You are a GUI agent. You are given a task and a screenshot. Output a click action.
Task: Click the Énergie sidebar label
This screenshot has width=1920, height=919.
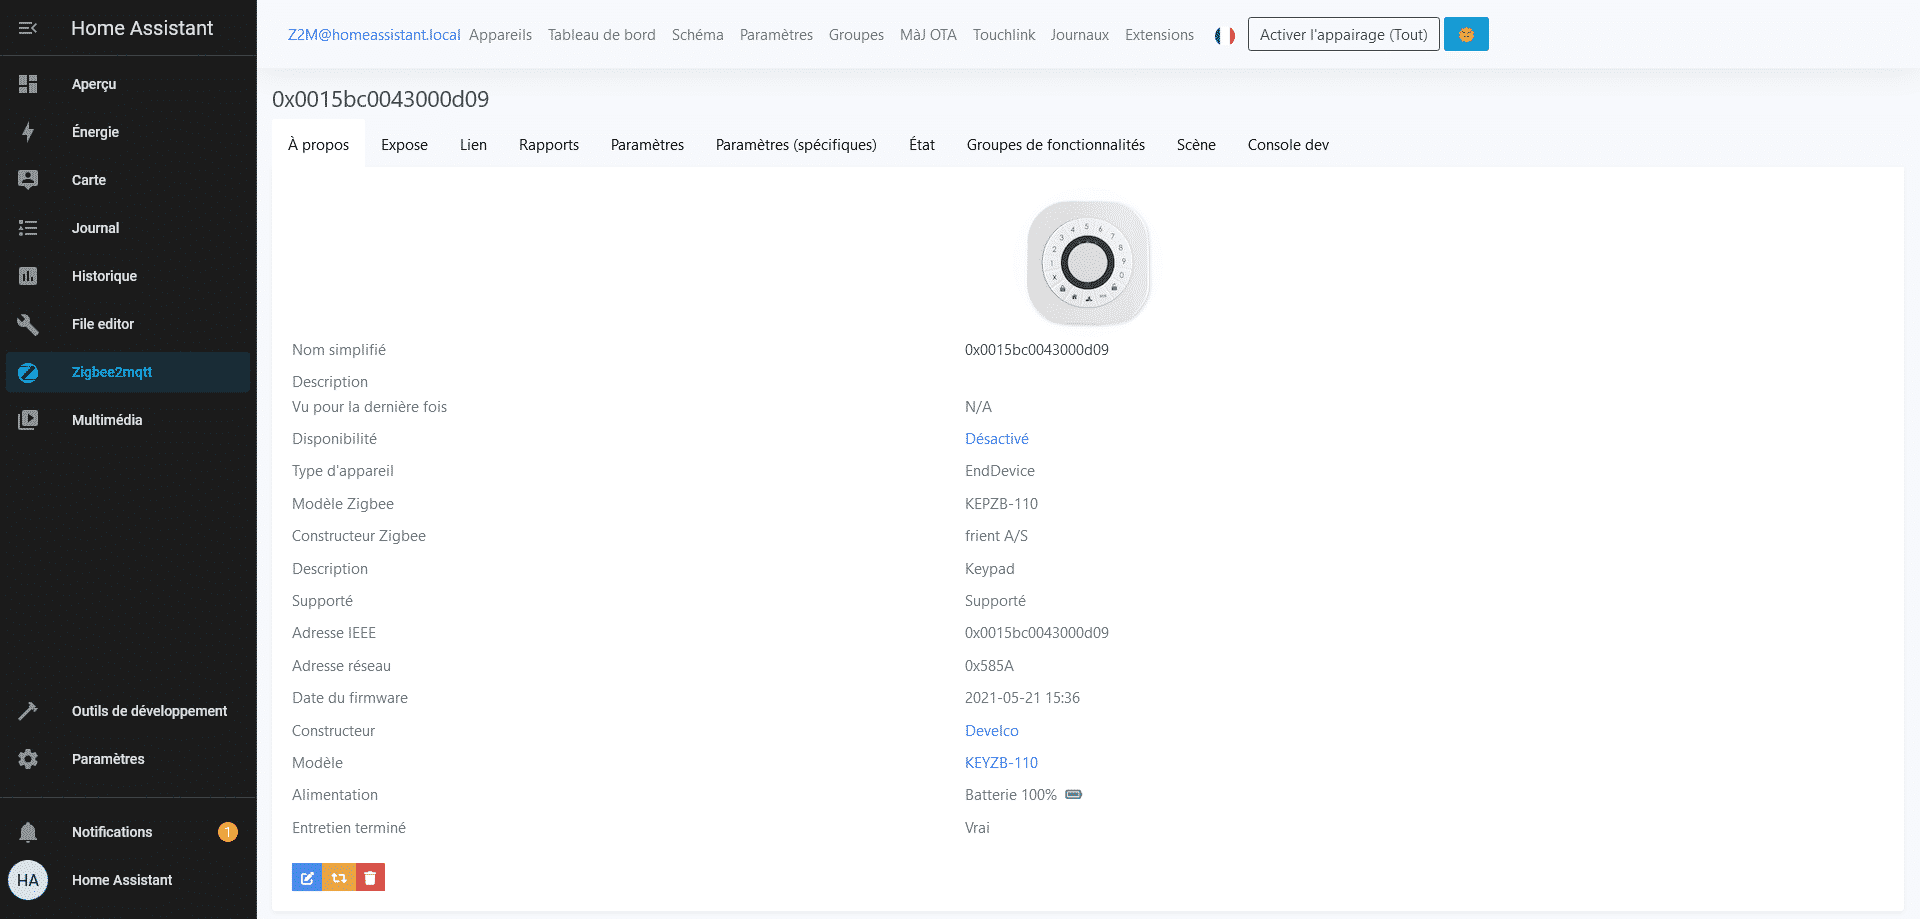[95, 132]
